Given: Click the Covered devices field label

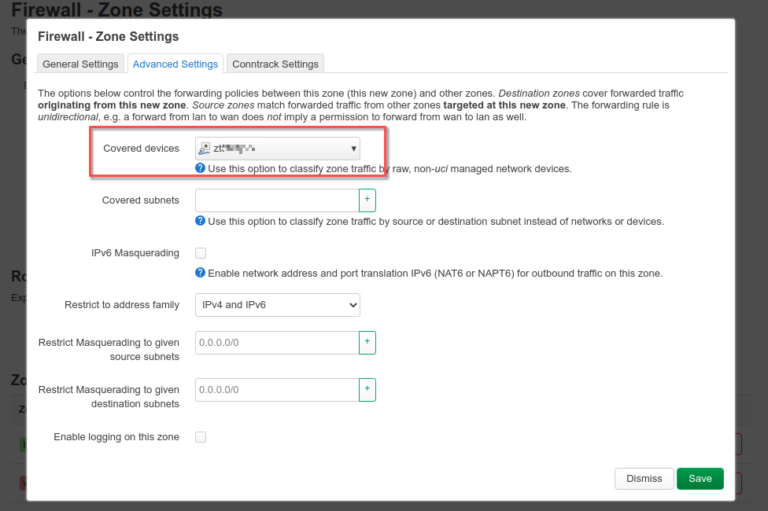Looking at the screenshot, I should (141, 149).
